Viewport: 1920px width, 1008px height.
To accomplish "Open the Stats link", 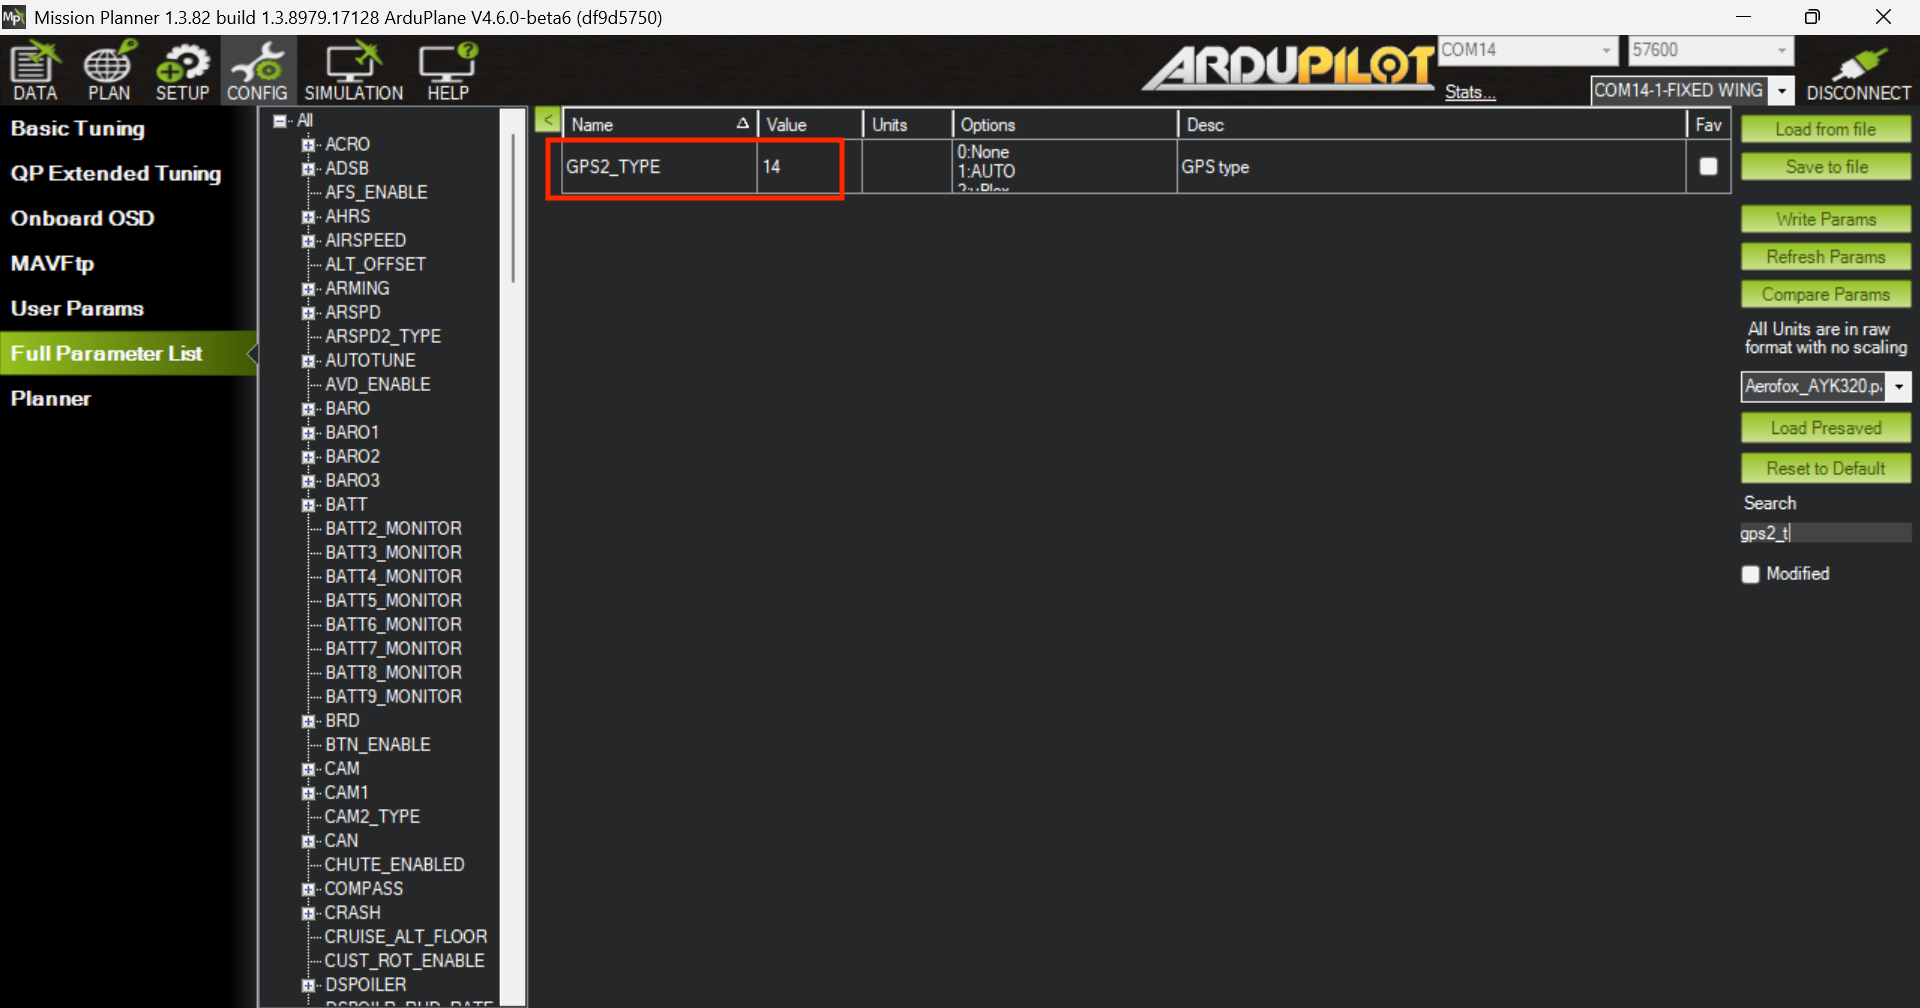I will pos(1469,92).
